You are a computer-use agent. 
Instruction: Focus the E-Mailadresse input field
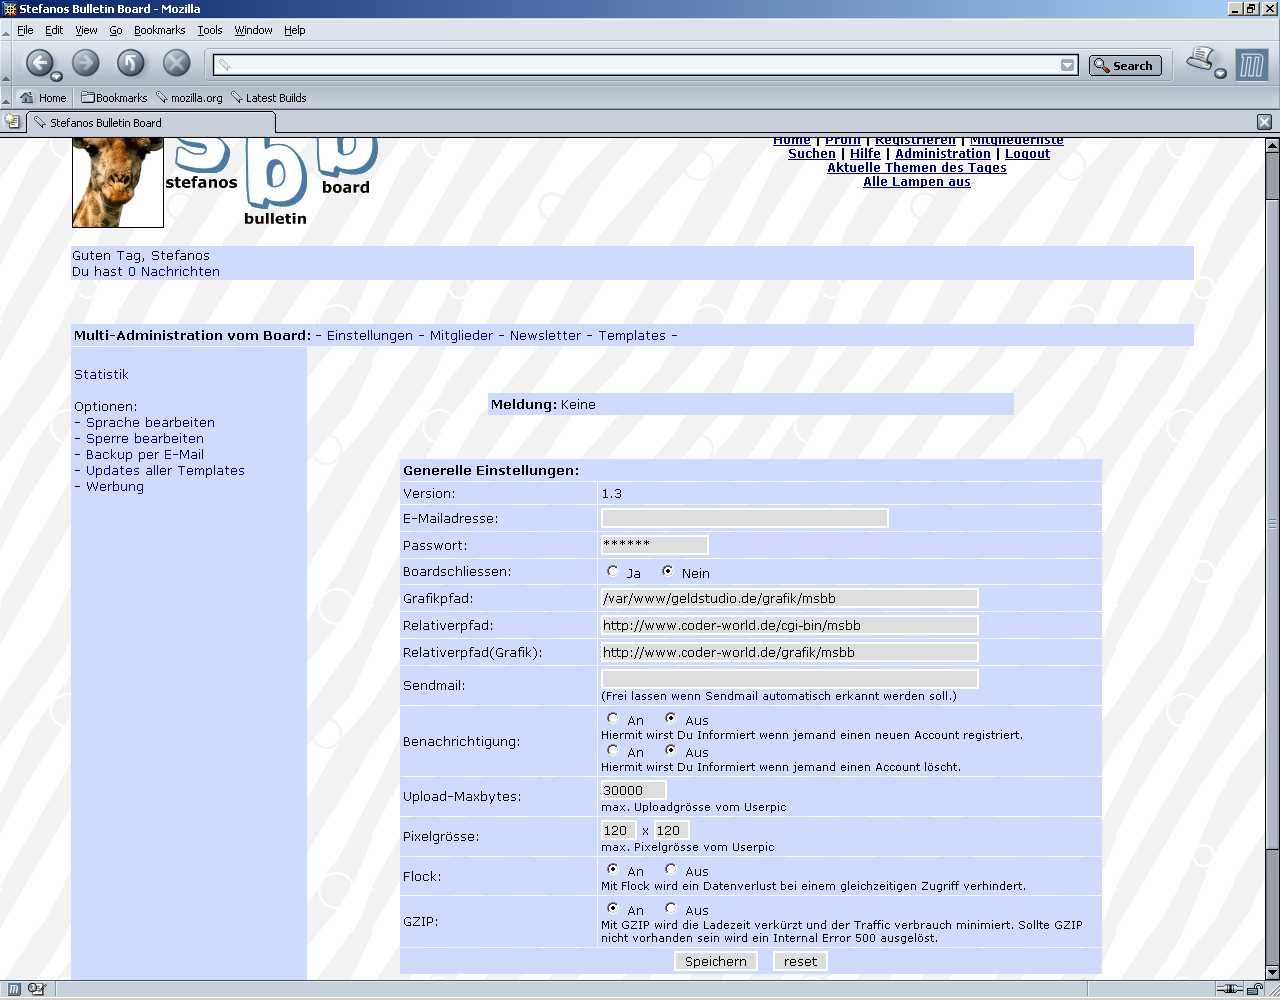click(x=744, y=518)
